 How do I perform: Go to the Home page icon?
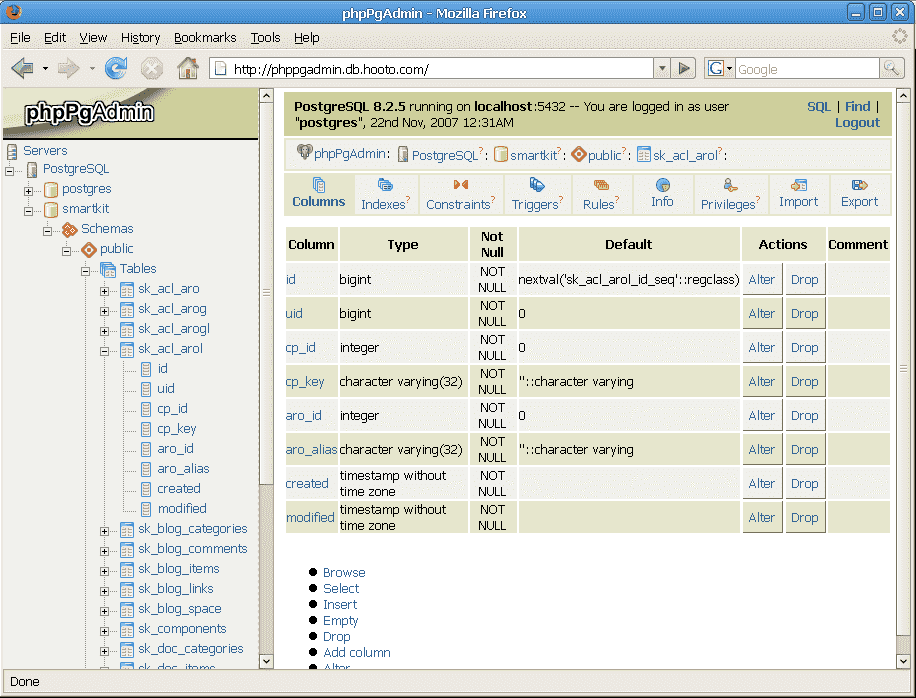(188, 68)
